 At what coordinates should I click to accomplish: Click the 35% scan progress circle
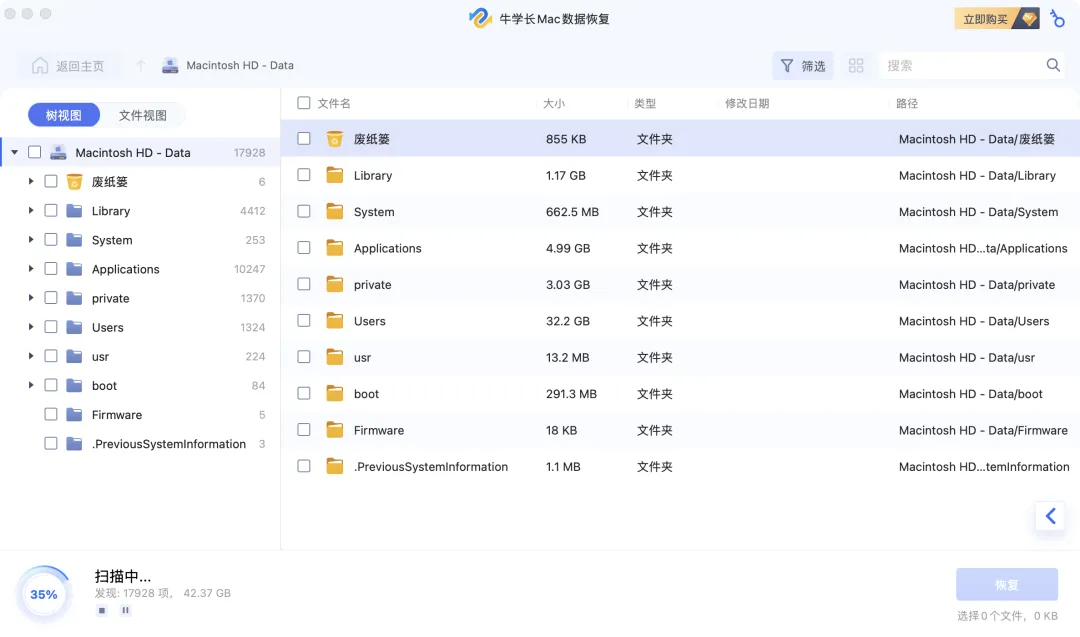[44, 594]
